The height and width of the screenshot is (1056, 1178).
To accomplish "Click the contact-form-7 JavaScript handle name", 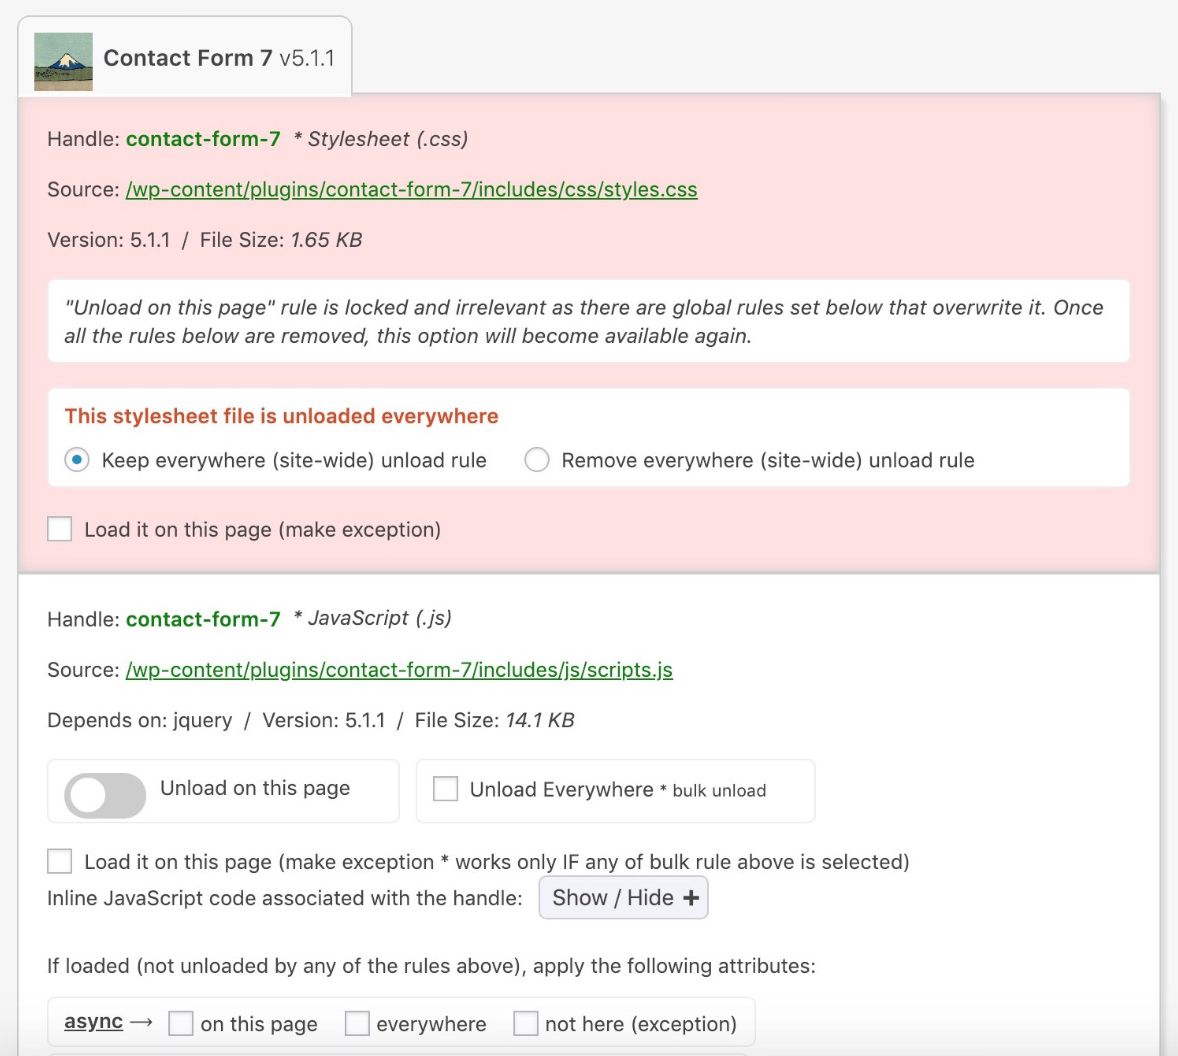I will (202, 619).
